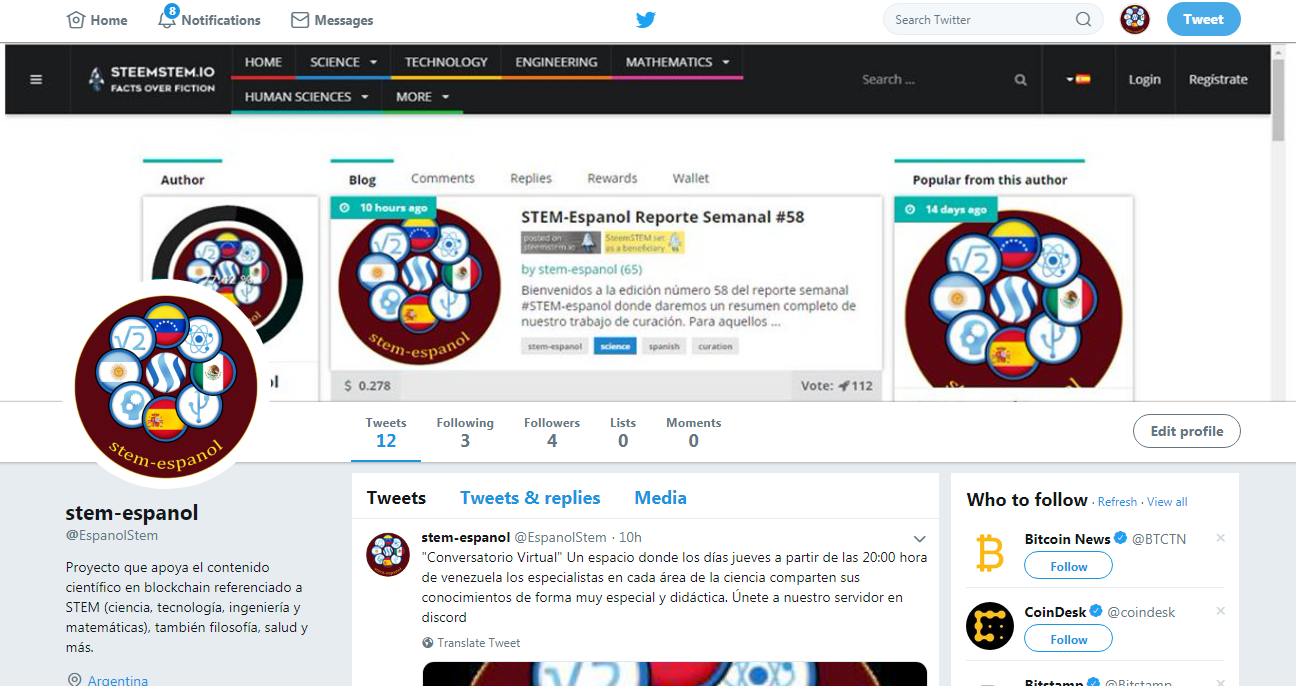Dismiss Bitcoin News suggestion

1220,538
